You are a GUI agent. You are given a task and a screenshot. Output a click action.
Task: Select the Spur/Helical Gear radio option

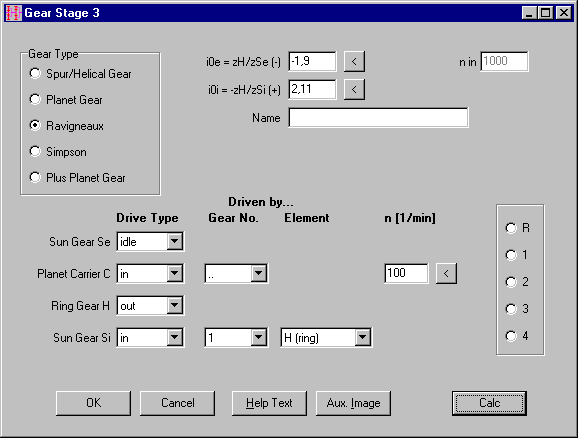click(x=80, y=74)
